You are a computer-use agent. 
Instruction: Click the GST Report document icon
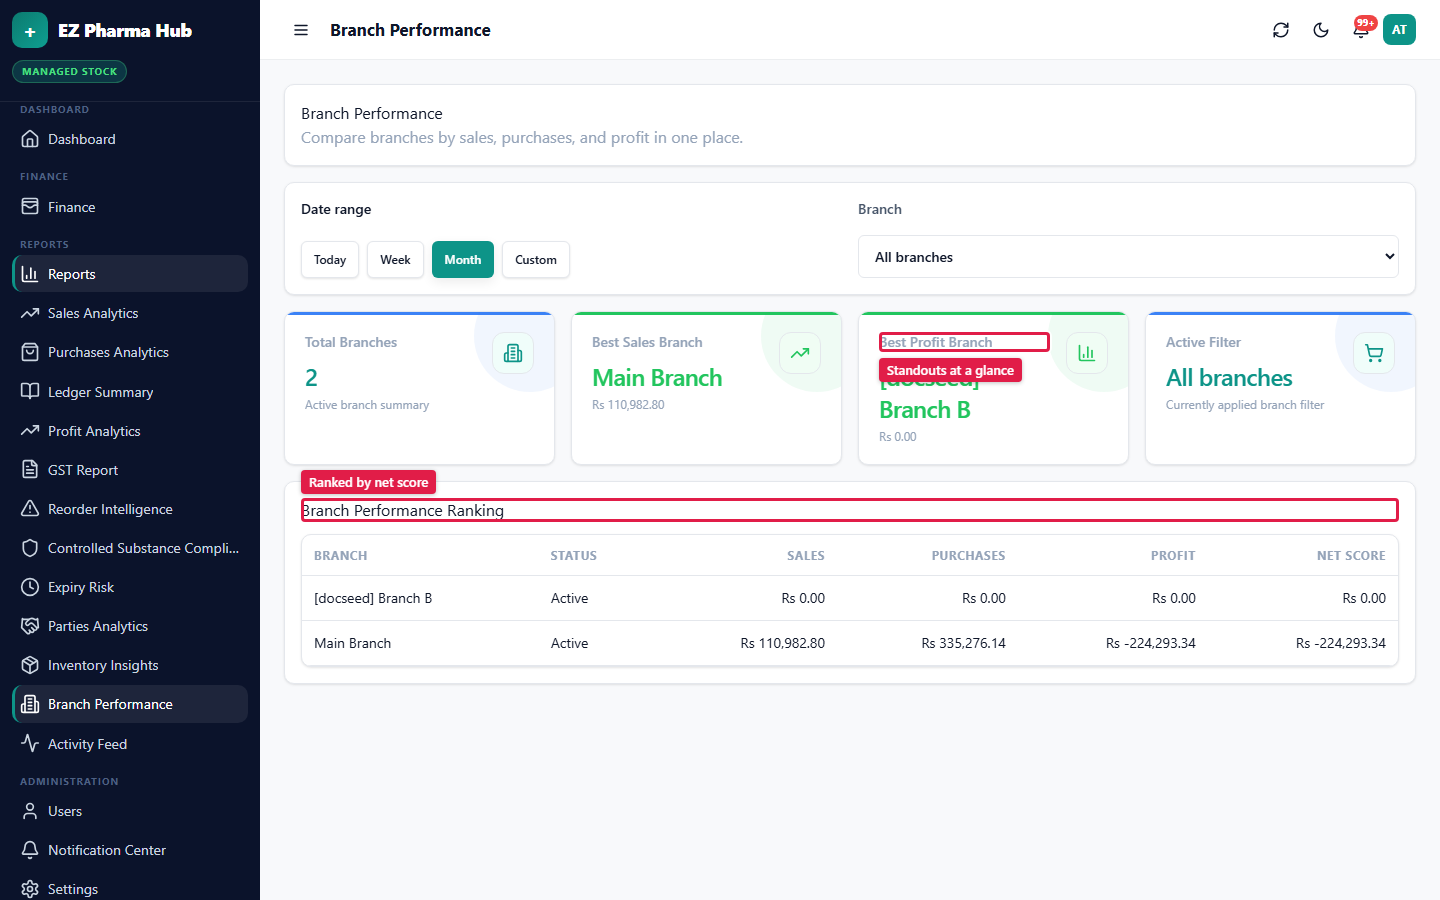pyautogui.click(x=30, y=470)
